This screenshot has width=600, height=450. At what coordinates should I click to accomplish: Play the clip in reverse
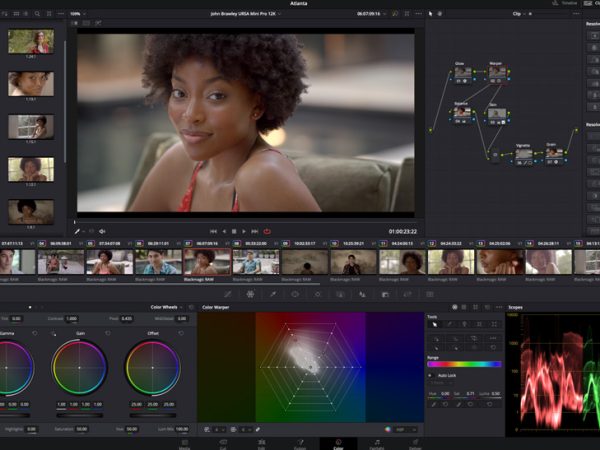[224, 232]
